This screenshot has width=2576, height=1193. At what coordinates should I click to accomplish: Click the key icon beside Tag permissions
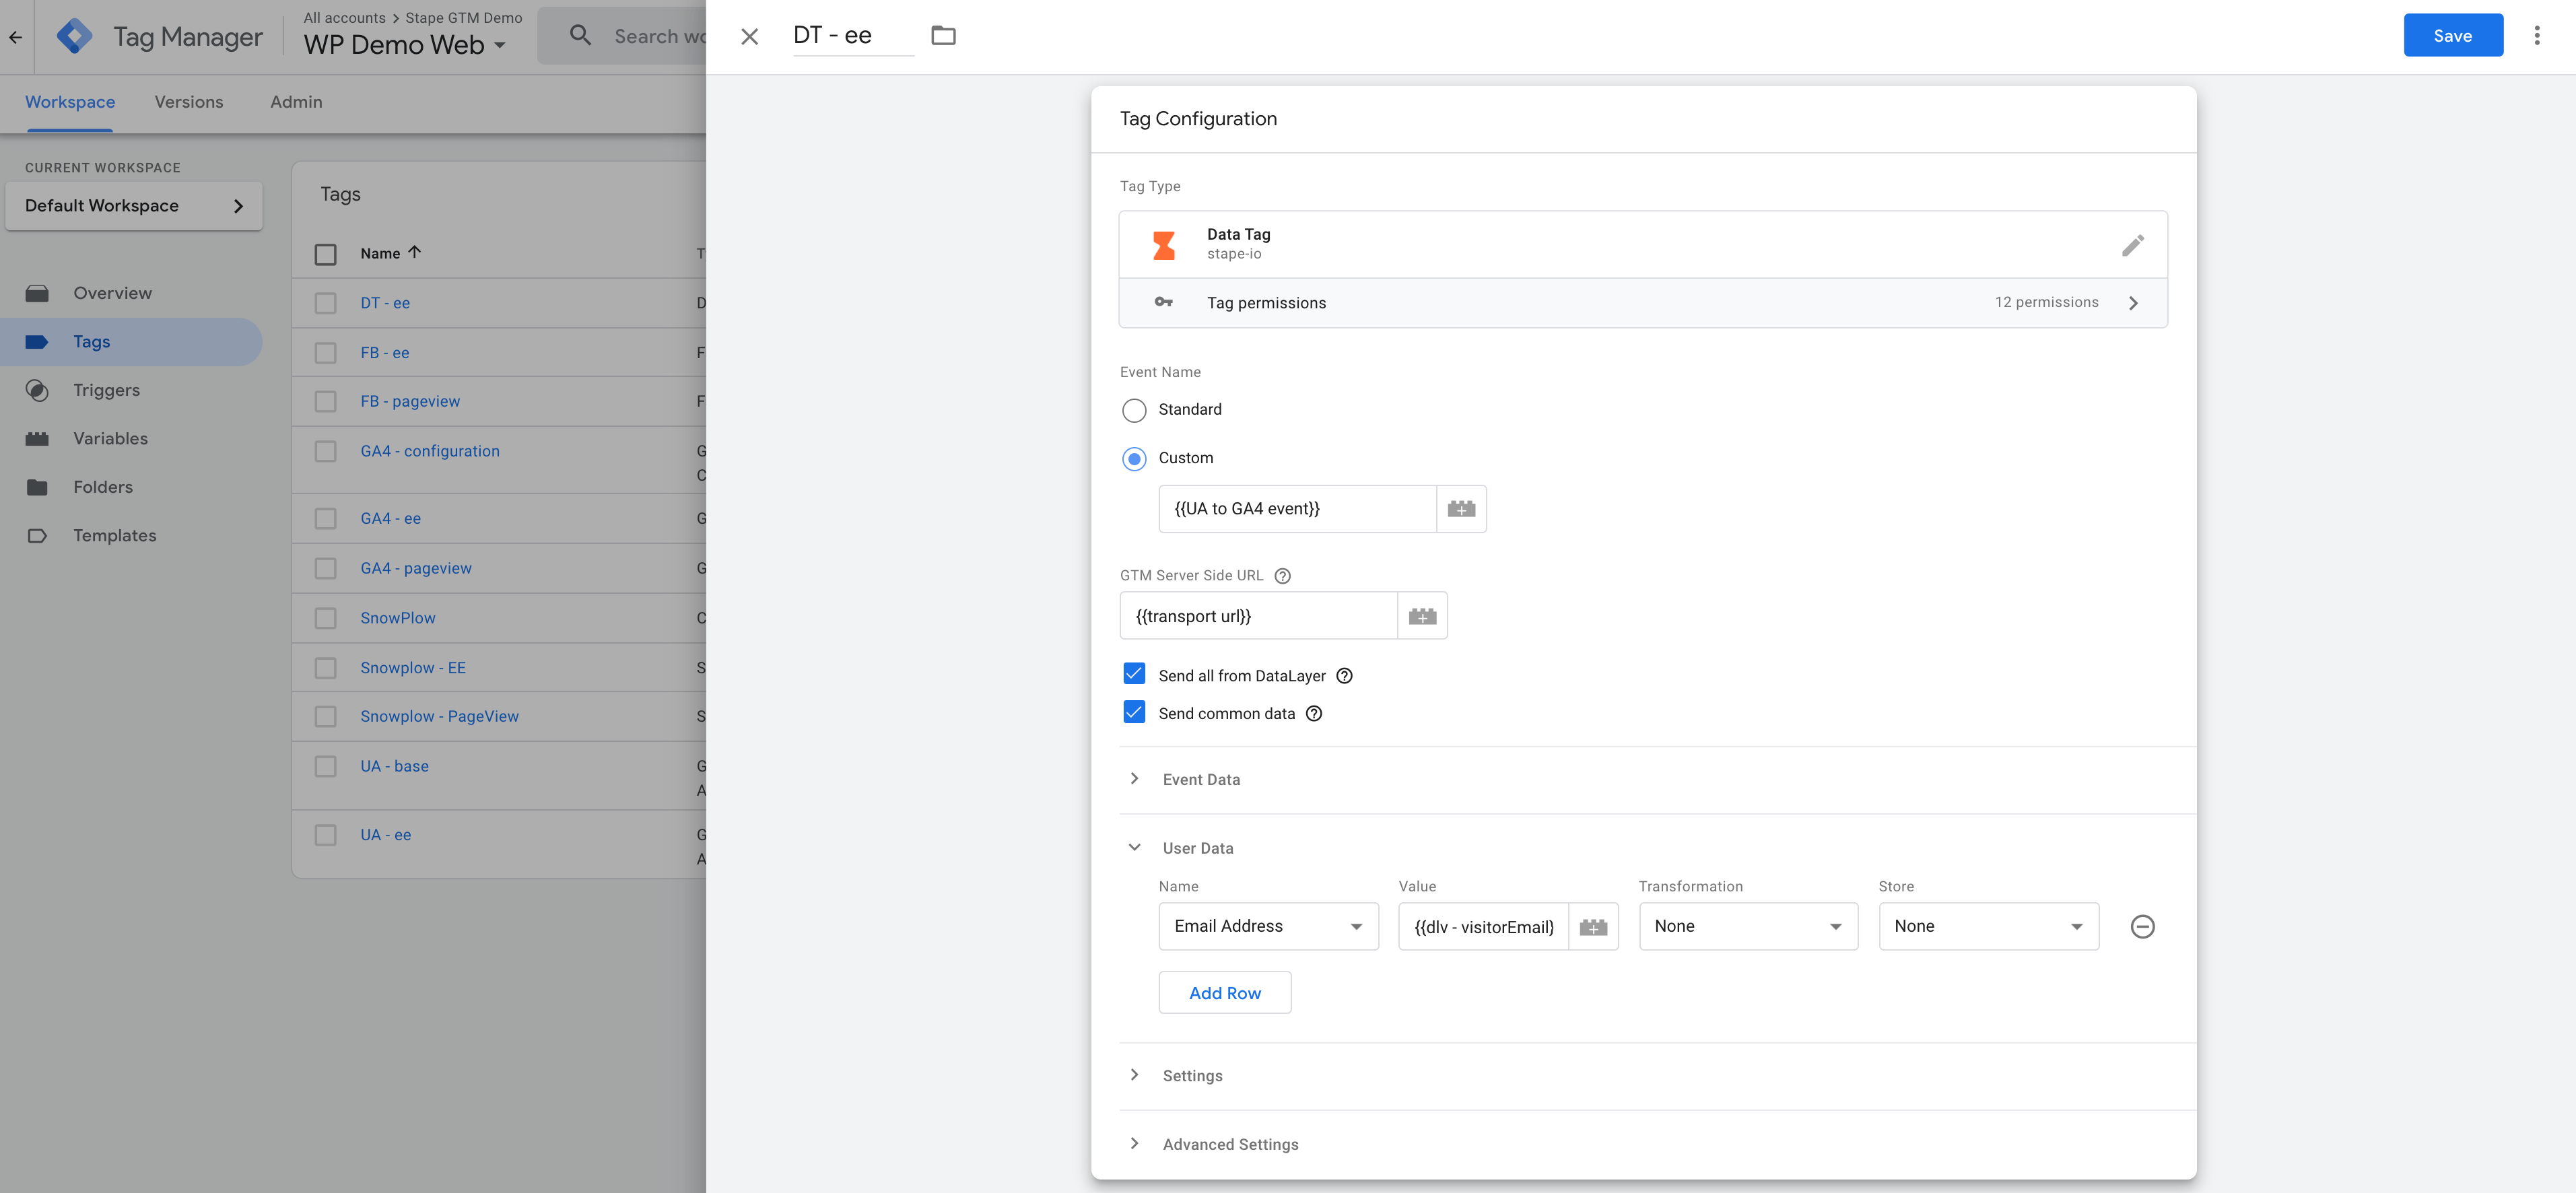(1163, 302)
